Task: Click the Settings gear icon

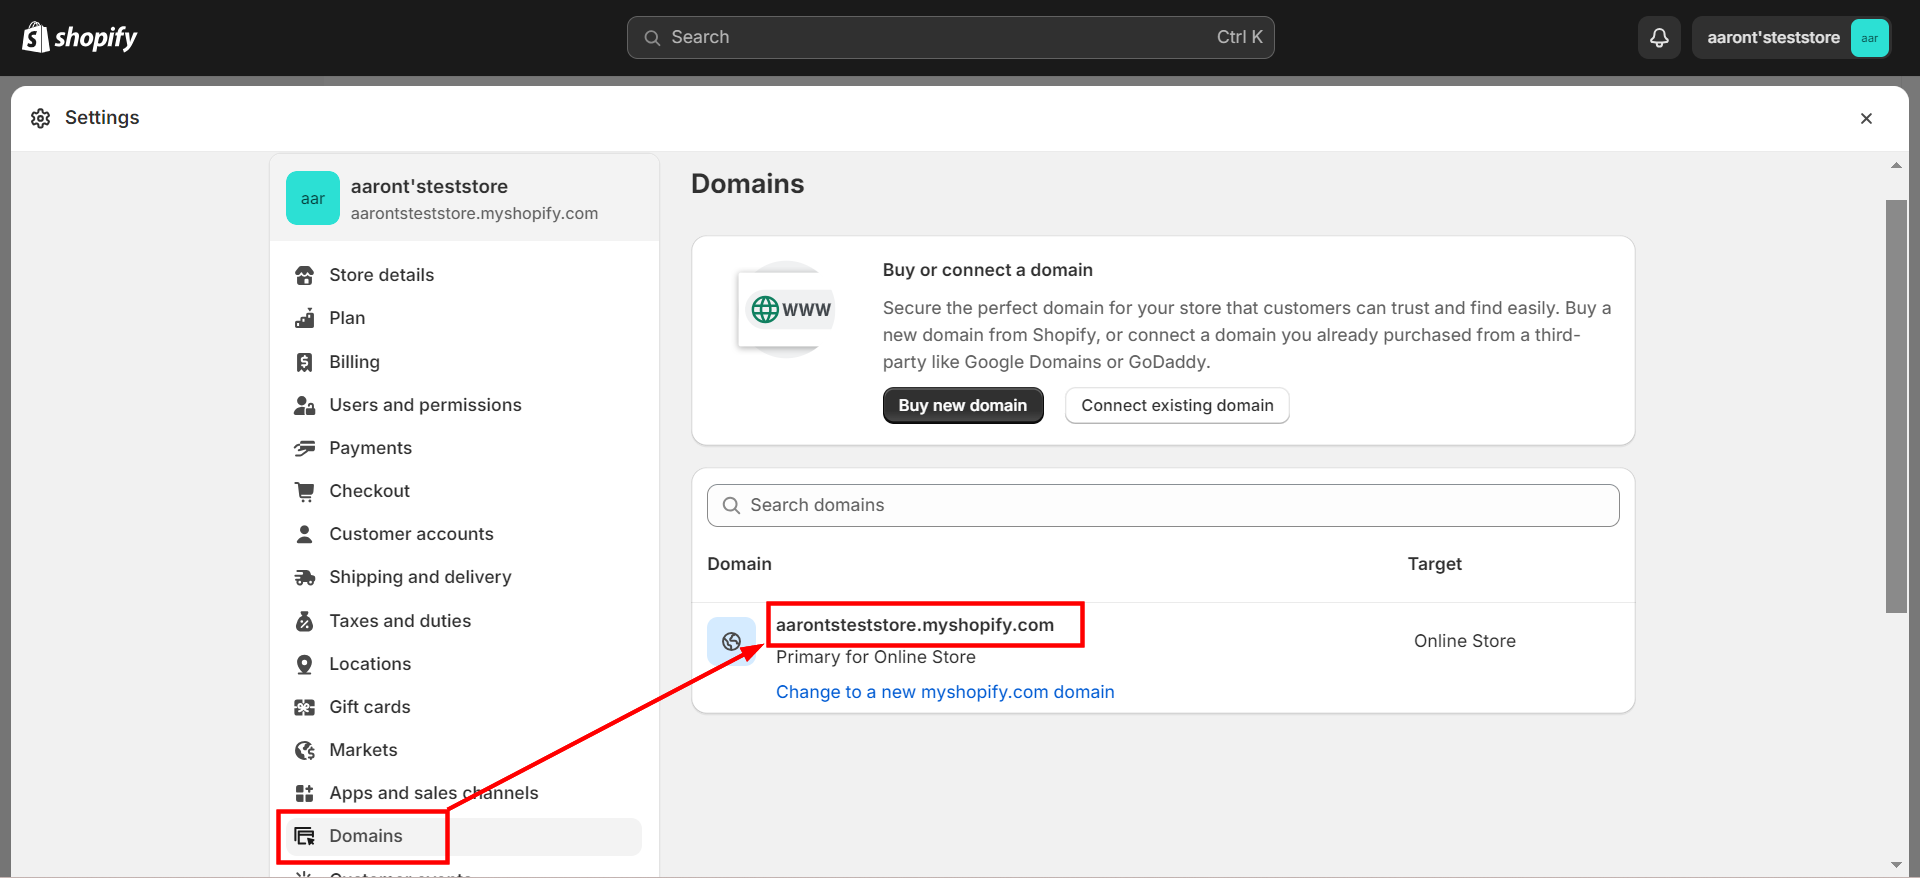Action: point(41,118)
